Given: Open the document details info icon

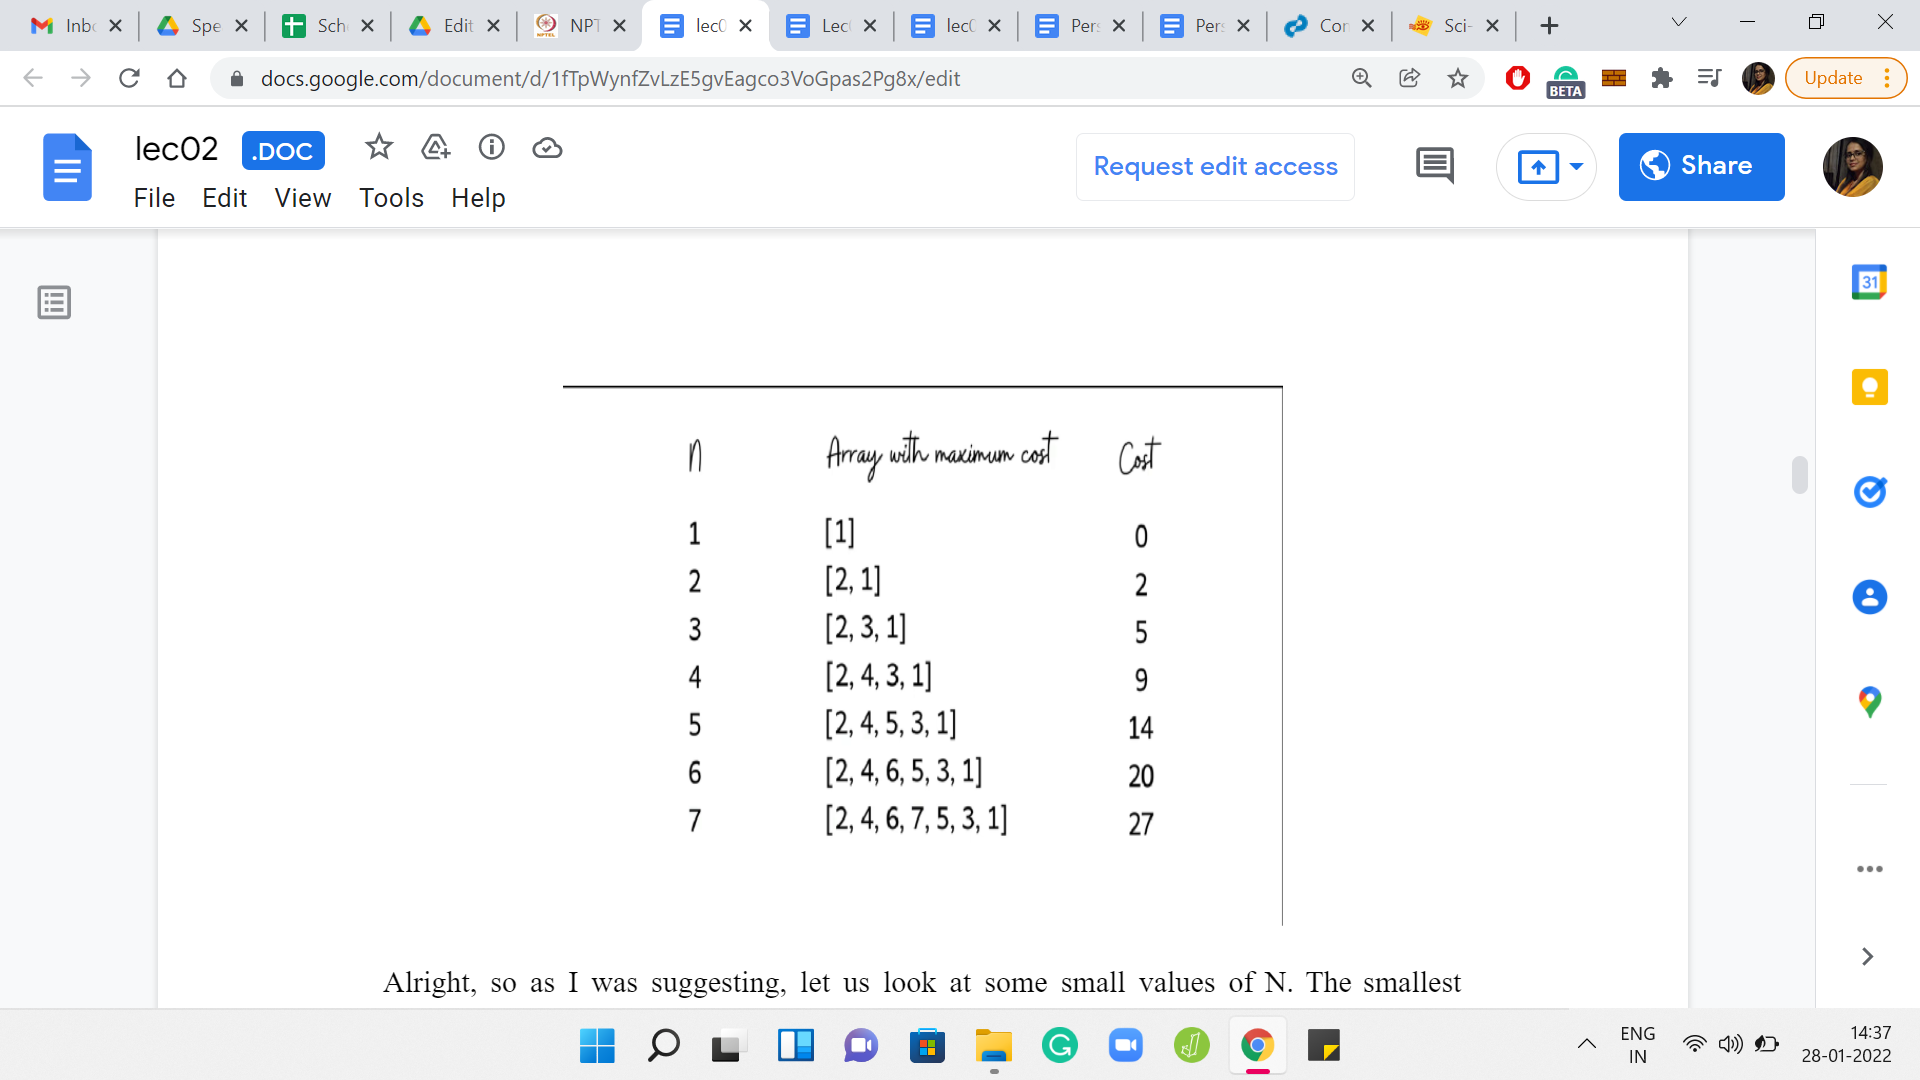Looking at the screenshot, I should 491,148.
